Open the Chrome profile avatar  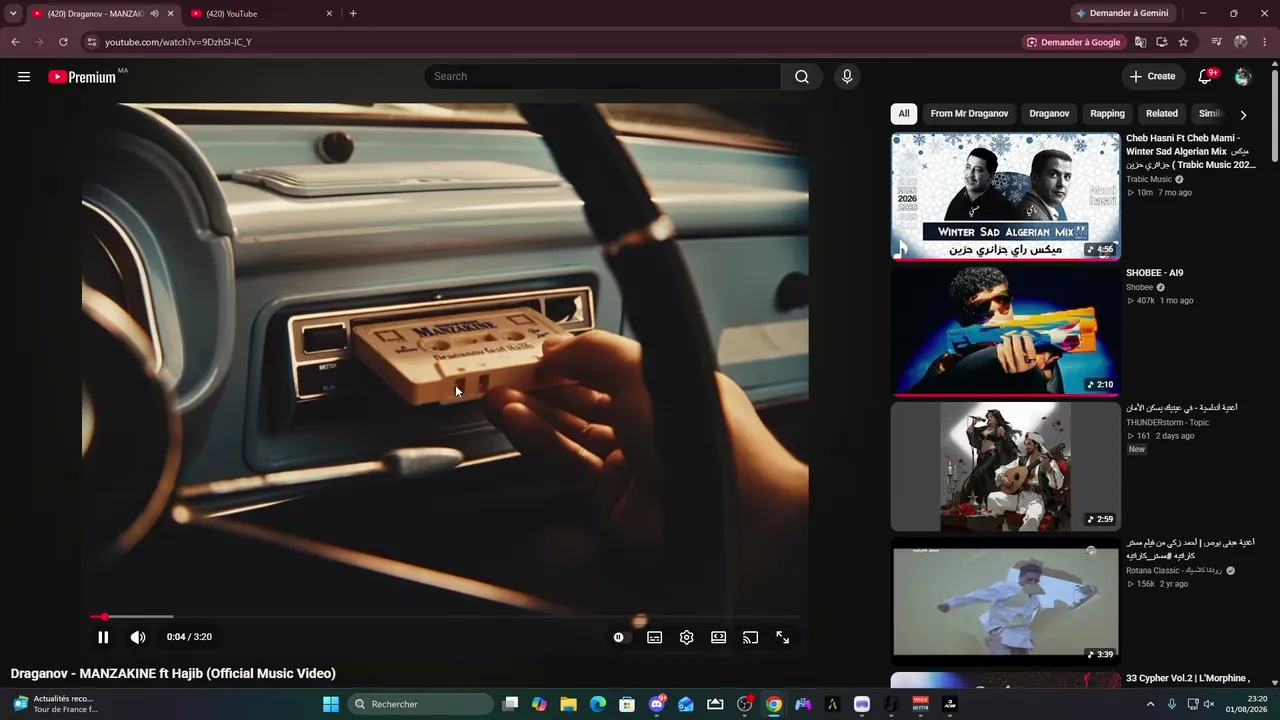pyautogui.click(x=1241, y=42)
